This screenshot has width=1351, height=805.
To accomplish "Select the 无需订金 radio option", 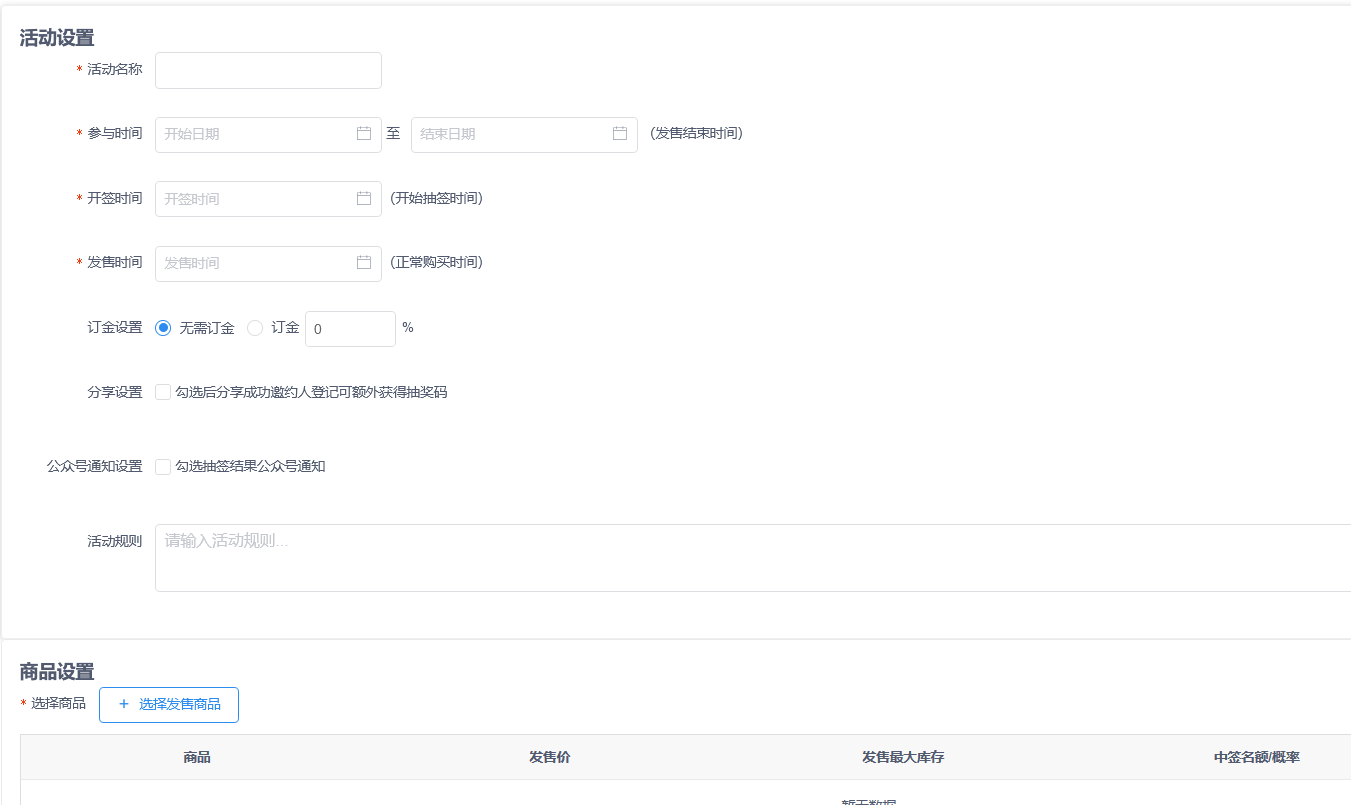I will (x=163, y=328).
